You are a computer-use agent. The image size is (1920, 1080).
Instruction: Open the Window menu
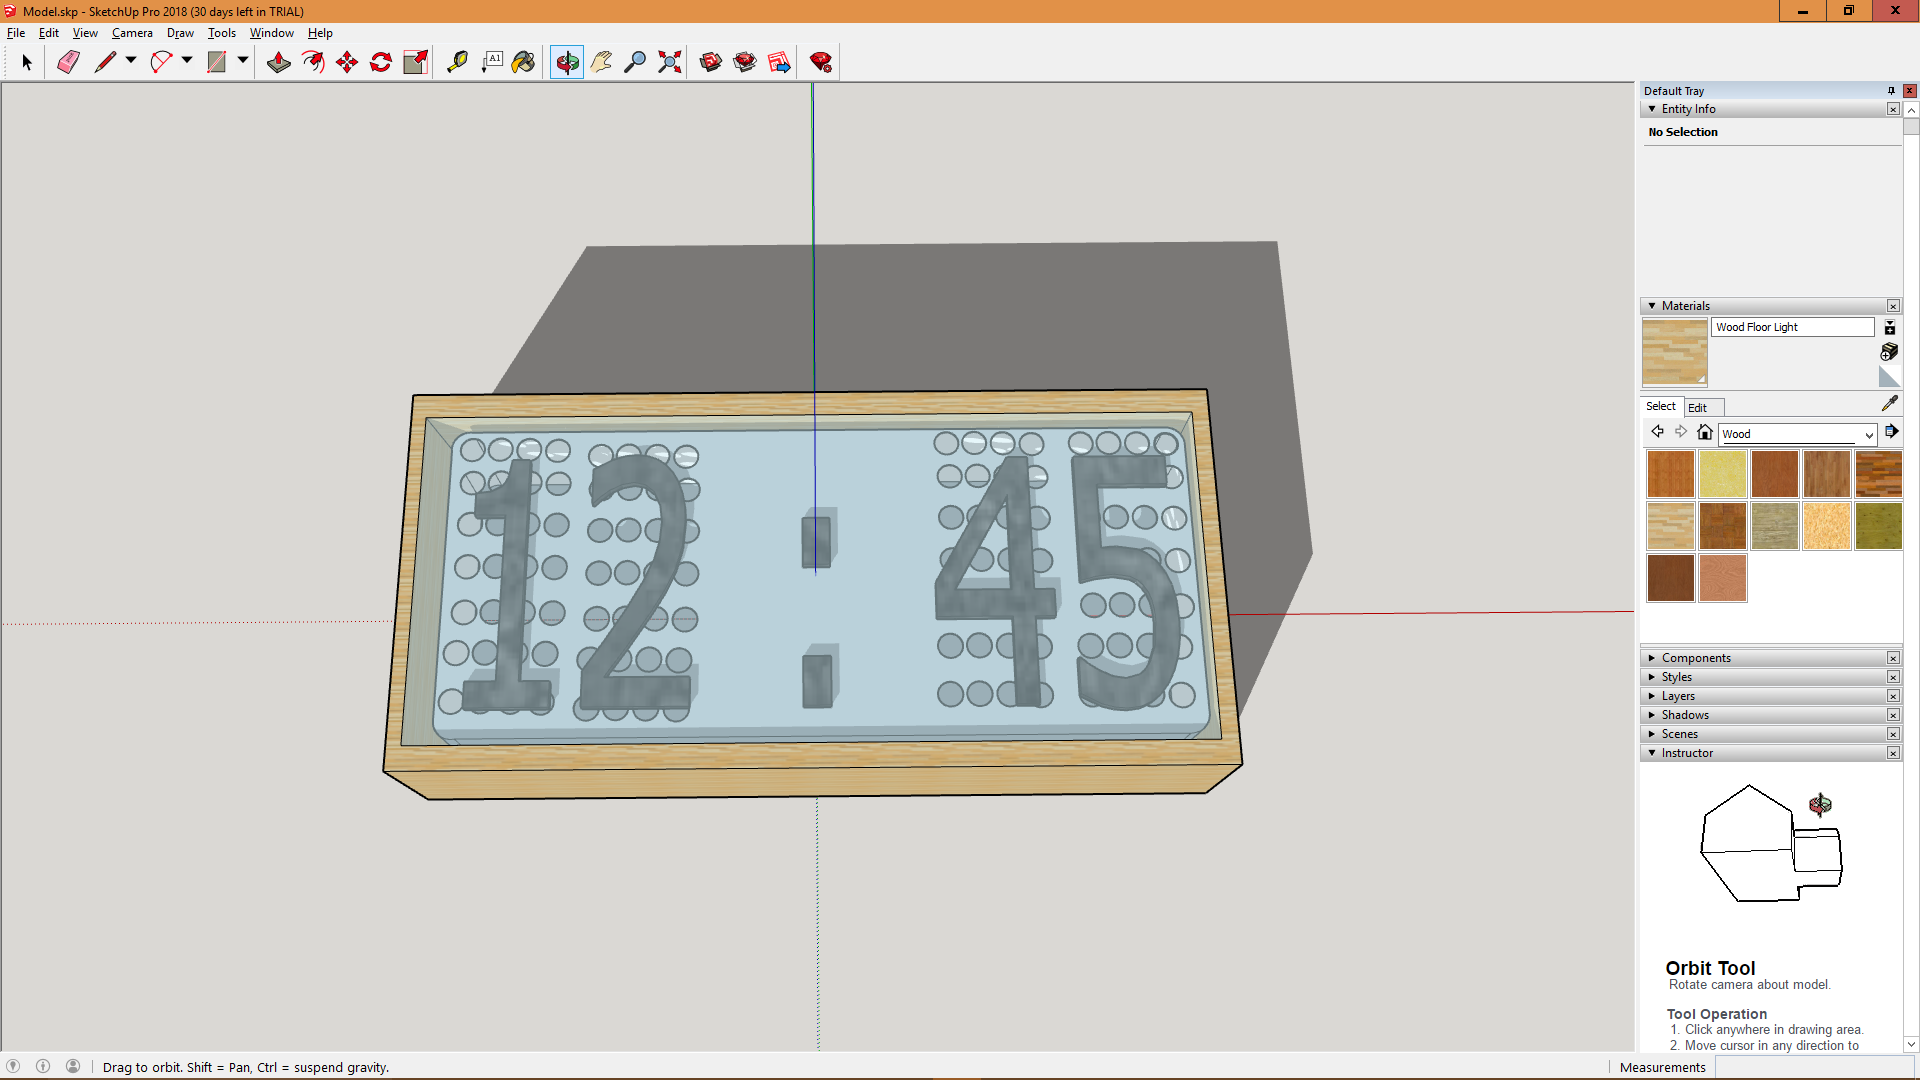point(271,33)
